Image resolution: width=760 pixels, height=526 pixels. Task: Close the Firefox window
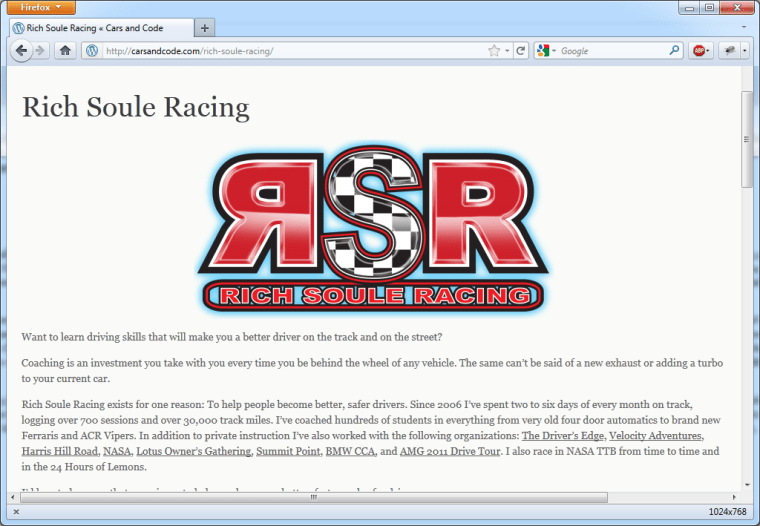tap(737, 8)
